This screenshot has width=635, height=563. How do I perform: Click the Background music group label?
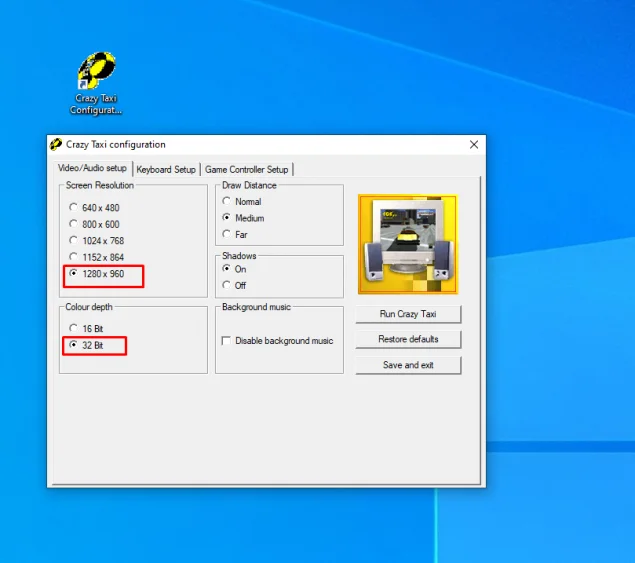coord(256,307)
